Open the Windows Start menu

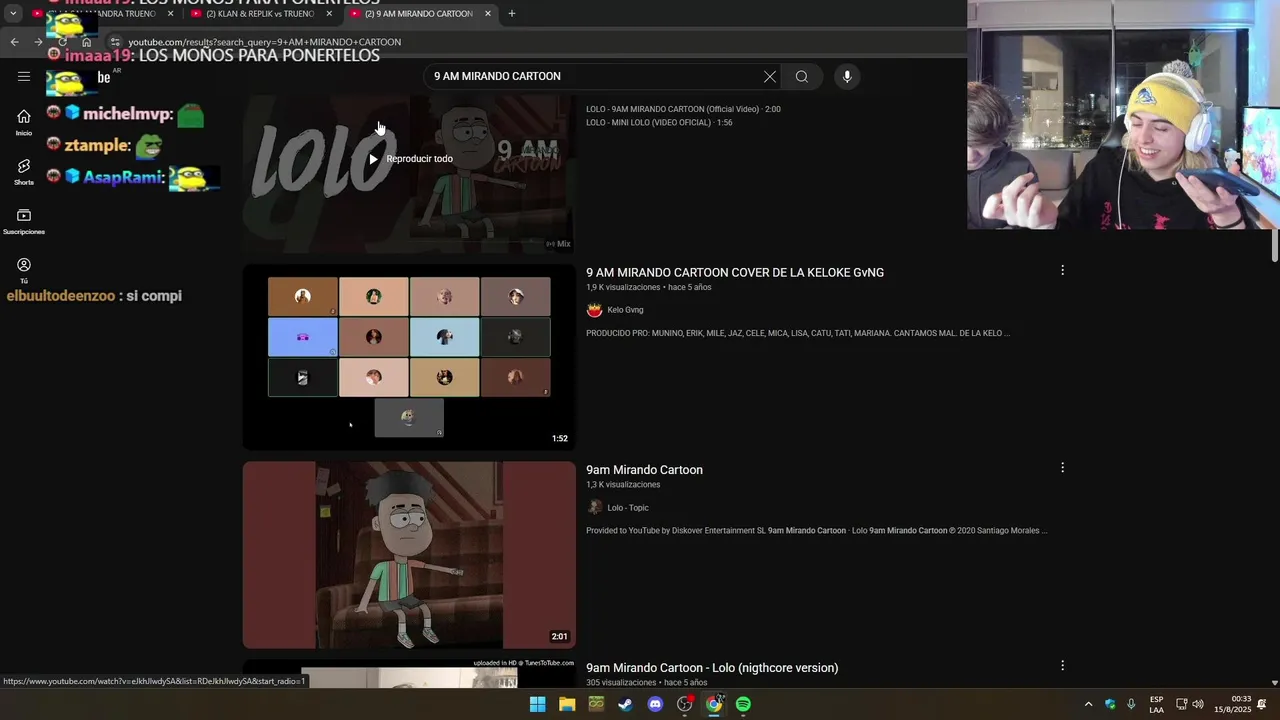click(x=537, y=704)
